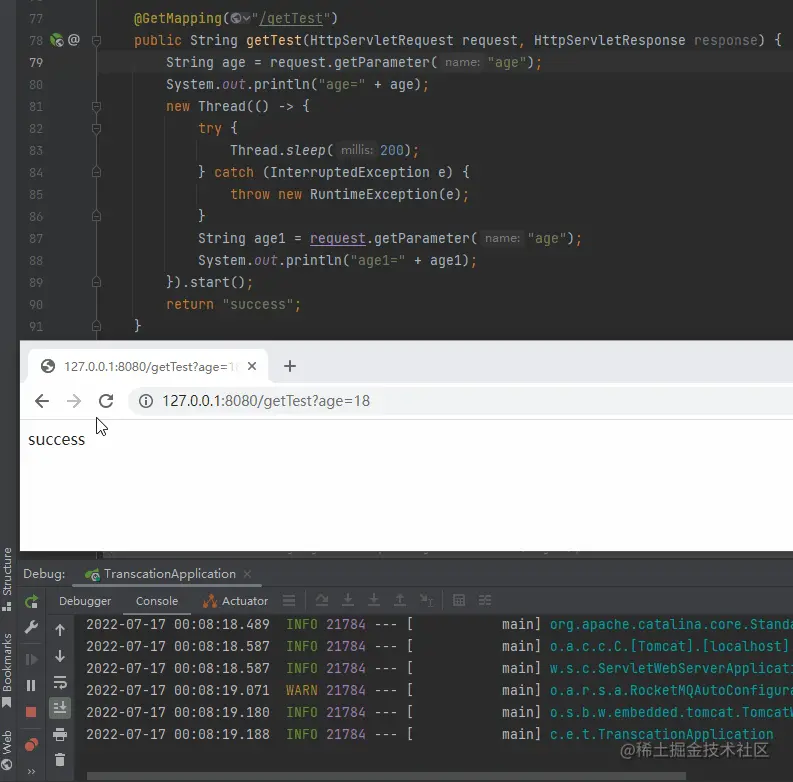
Task: Click the log line timestamped 00:08:18.489
Action: tap(439, 624)
